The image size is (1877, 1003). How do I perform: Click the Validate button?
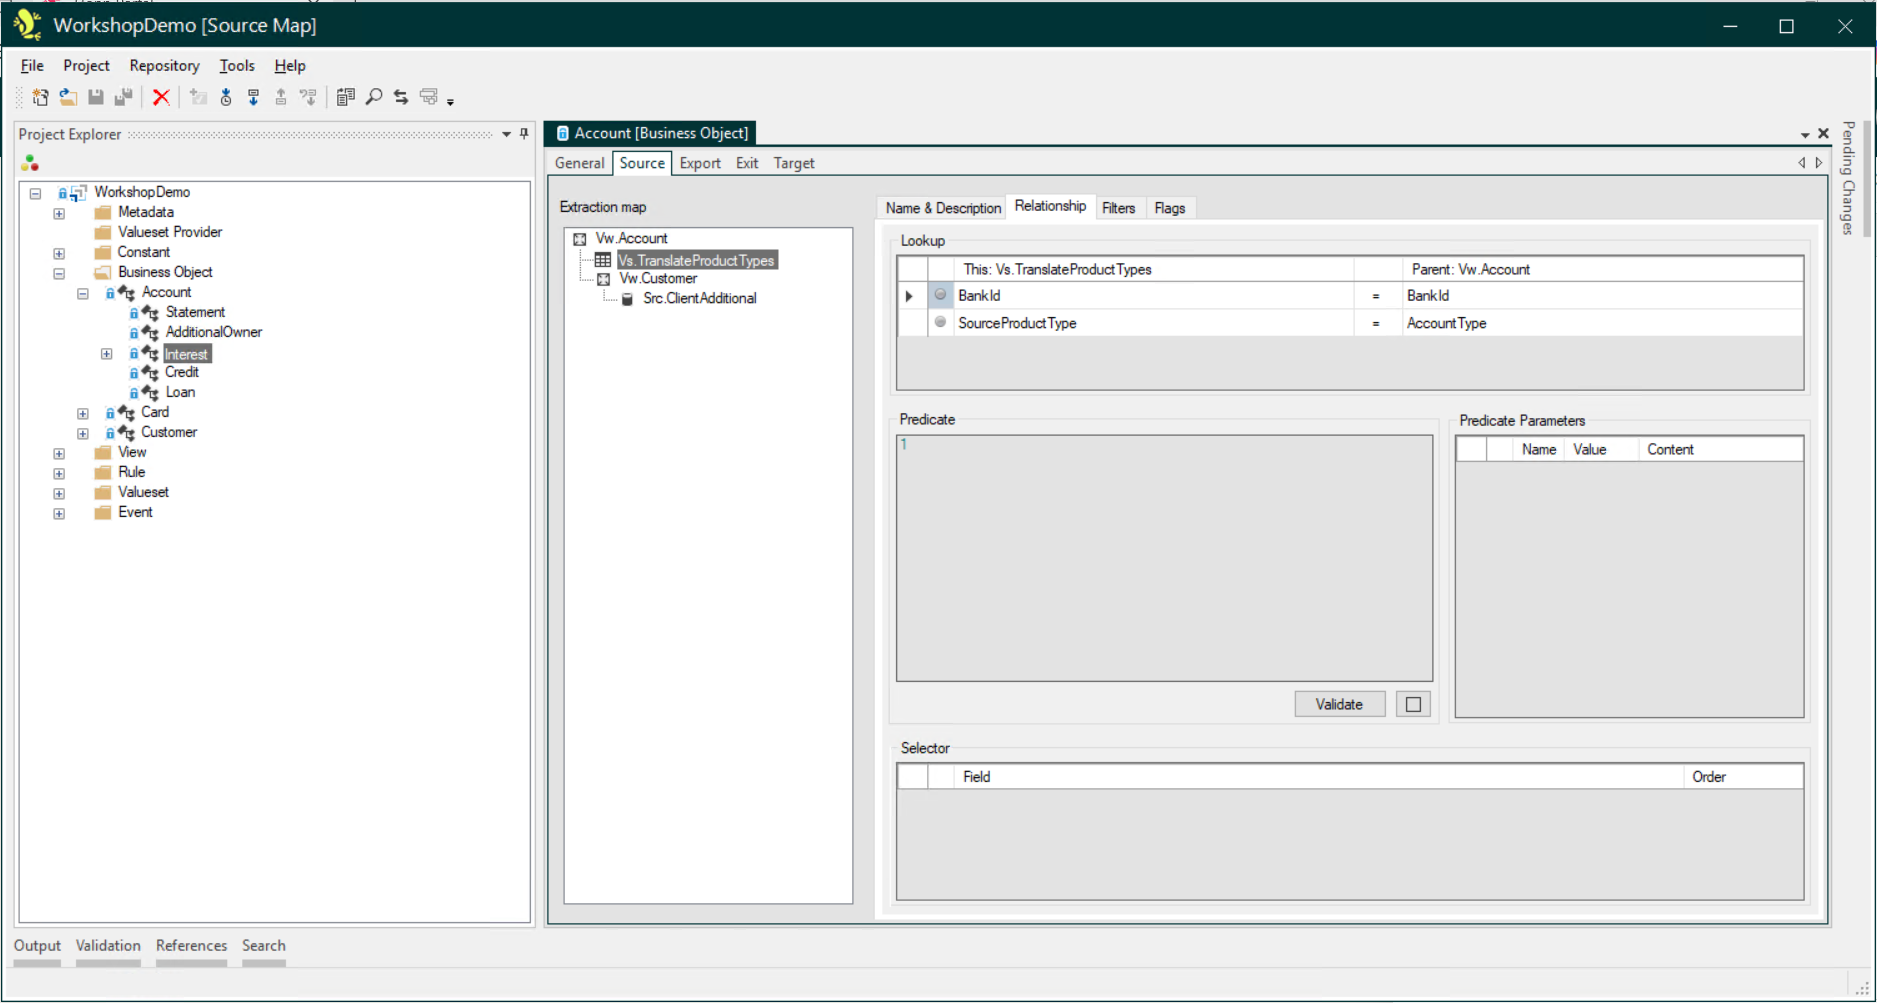coord(1339,703)
